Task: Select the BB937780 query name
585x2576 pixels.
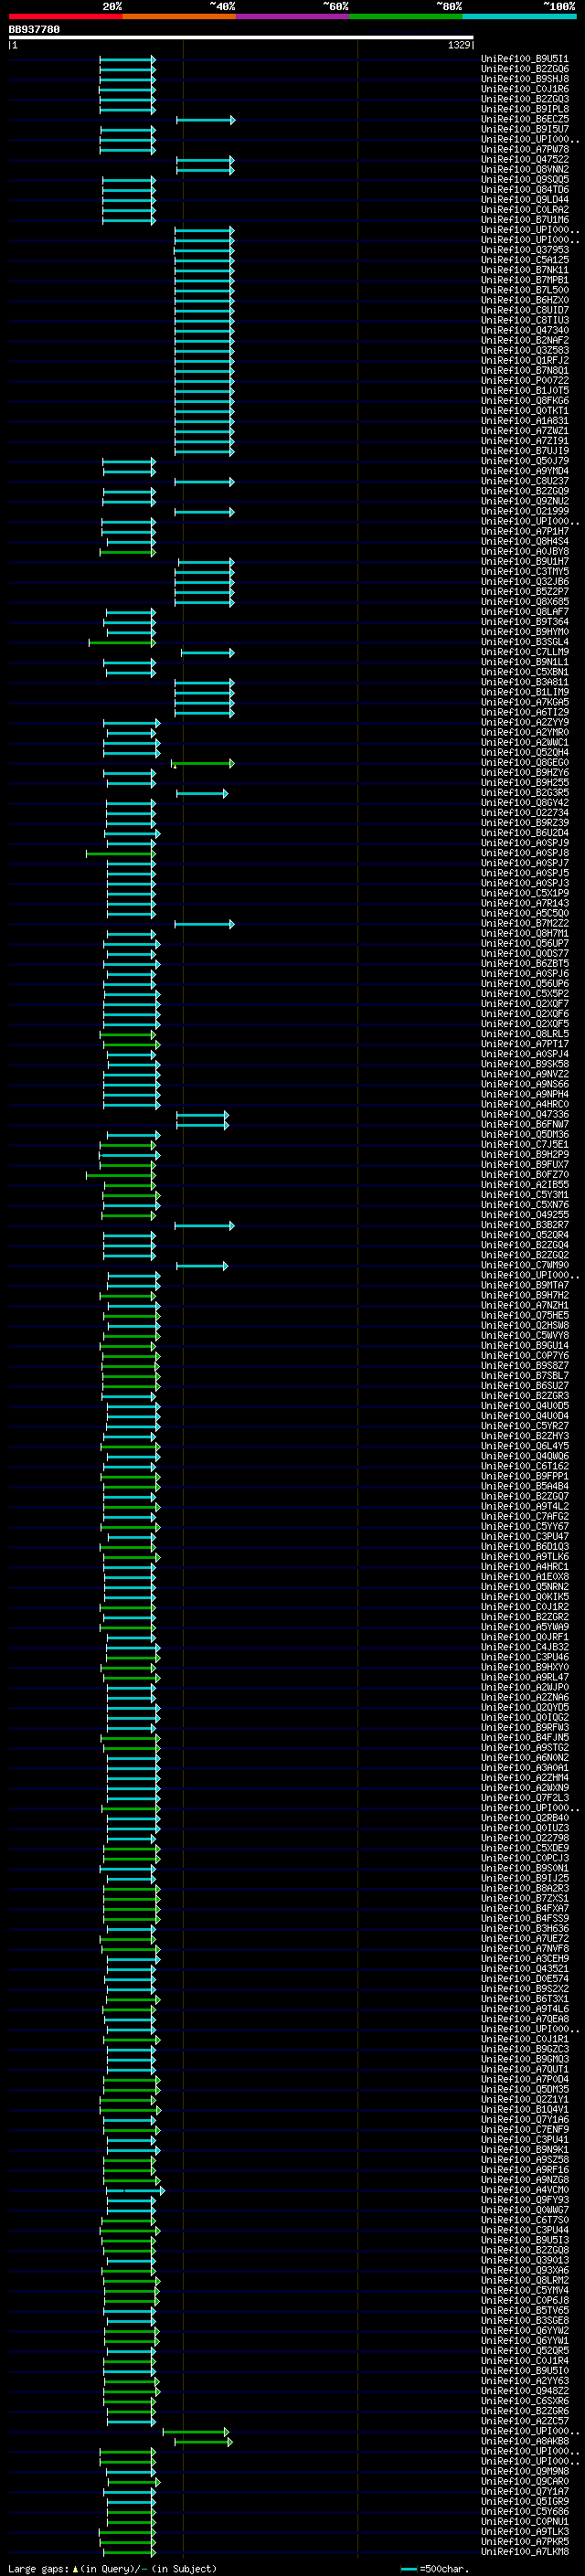Action: (x=34, y=30)
